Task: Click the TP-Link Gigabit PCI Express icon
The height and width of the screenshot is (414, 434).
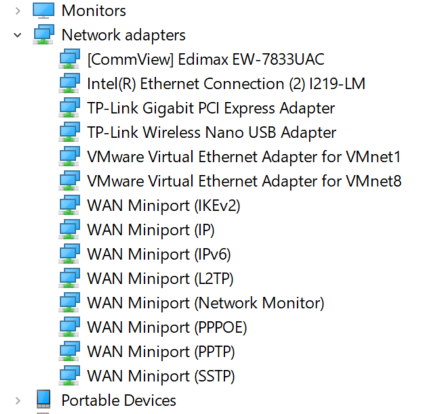Action: 69,108
